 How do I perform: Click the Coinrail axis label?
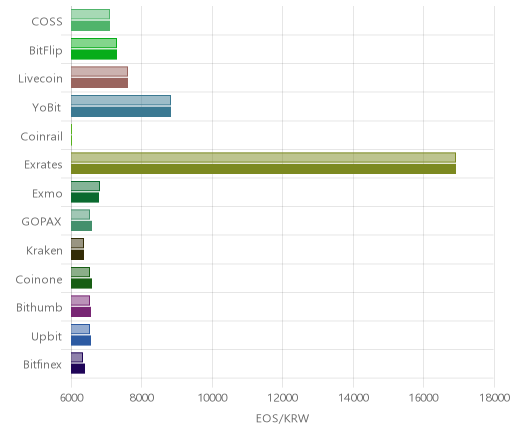coord(42,136)
